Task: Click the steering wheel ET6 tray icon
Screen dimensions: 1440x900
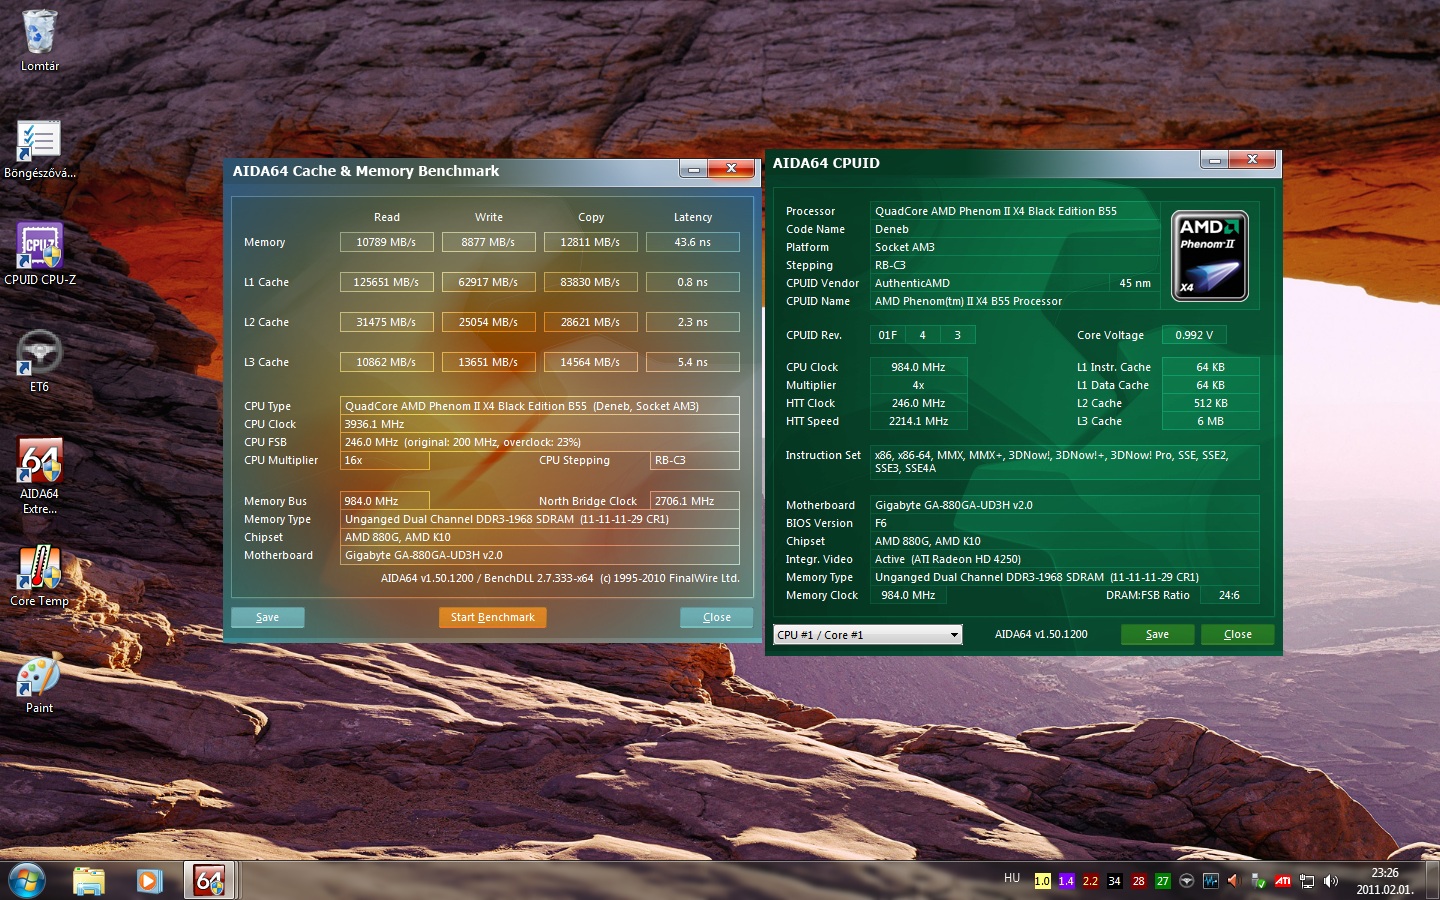Action: tap(1186, 881)
